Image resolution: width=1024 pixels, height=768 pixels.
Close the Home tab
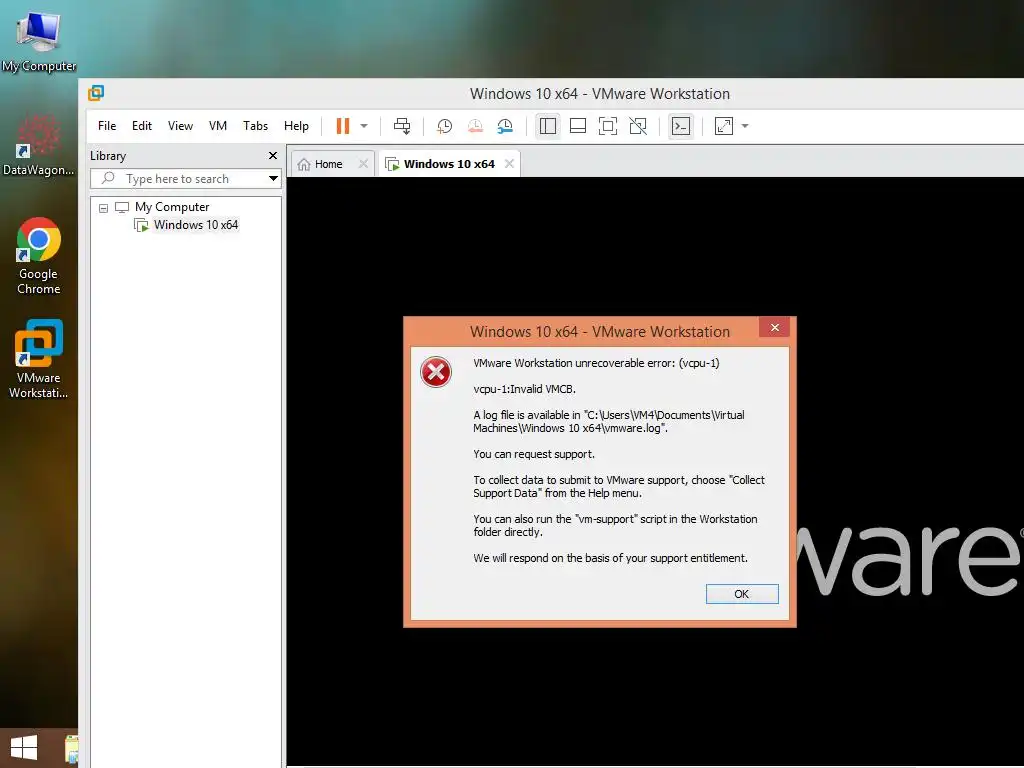pyautogui.click(x=364, y=164)
